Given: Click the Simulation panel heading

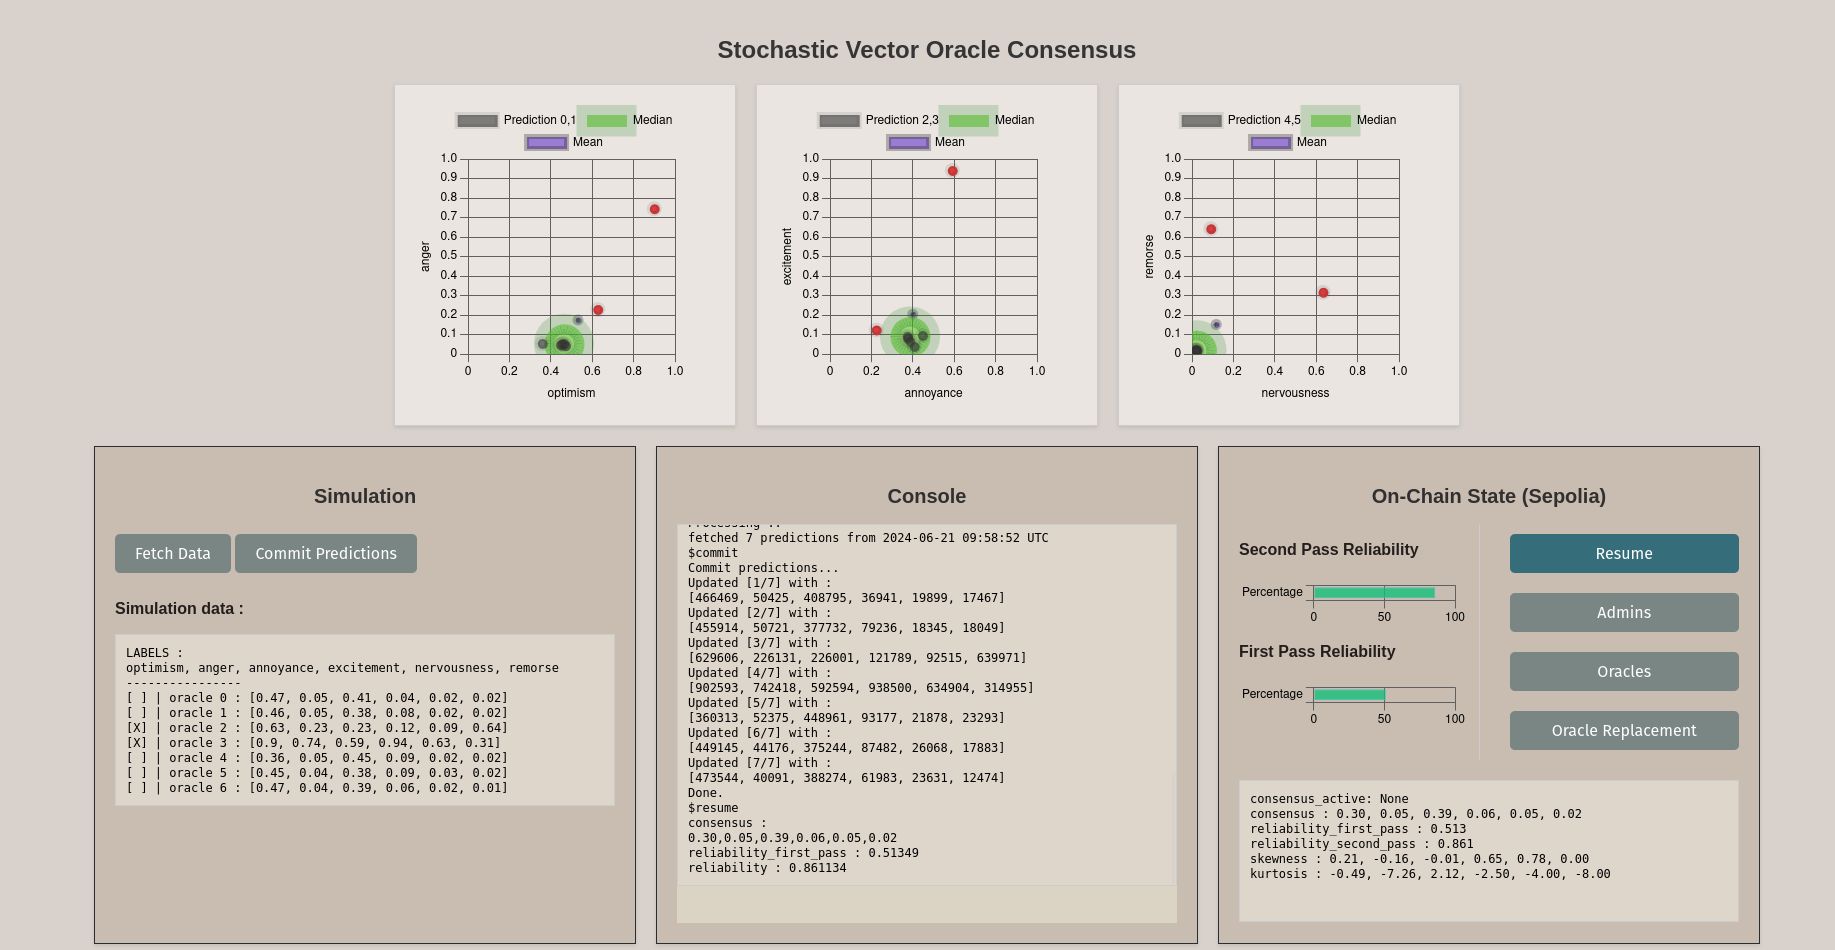Looking at the screenshot, I should pos(365,496).
